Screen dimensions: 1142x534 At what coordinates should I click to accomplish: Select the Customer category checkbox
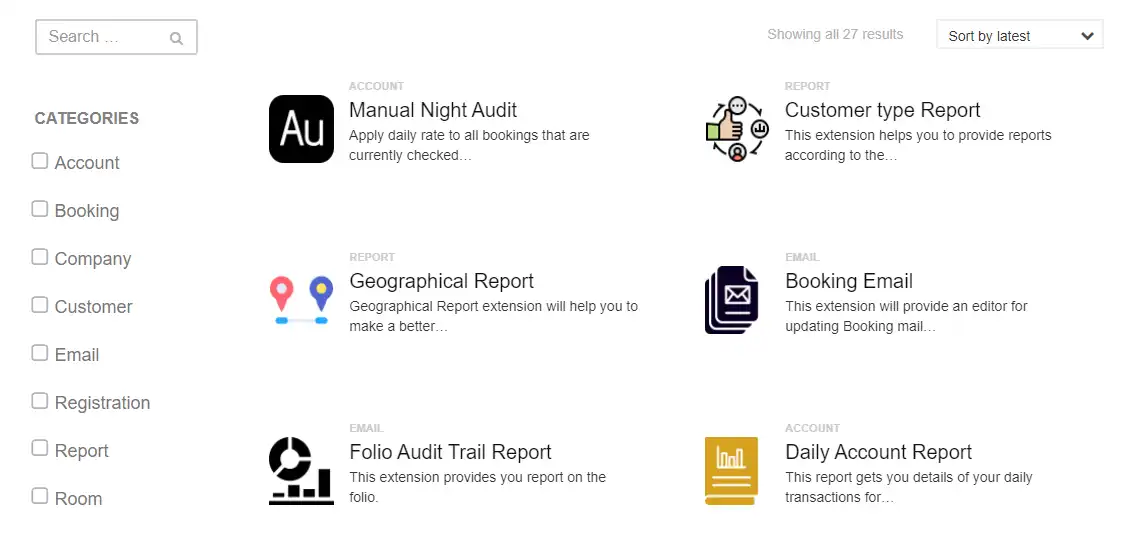click(40, 305)
